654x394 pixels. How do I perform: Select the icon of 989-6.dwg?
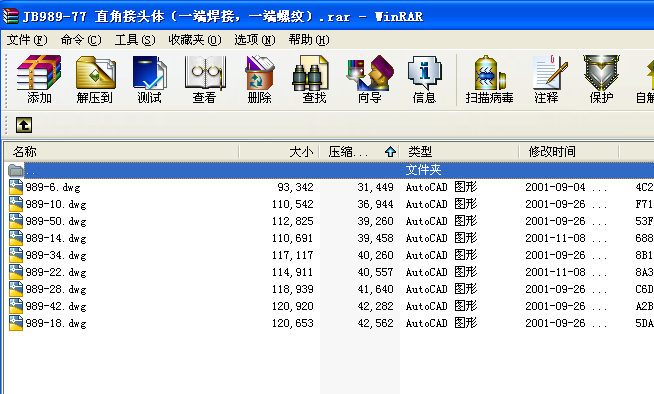pos(16,187)
